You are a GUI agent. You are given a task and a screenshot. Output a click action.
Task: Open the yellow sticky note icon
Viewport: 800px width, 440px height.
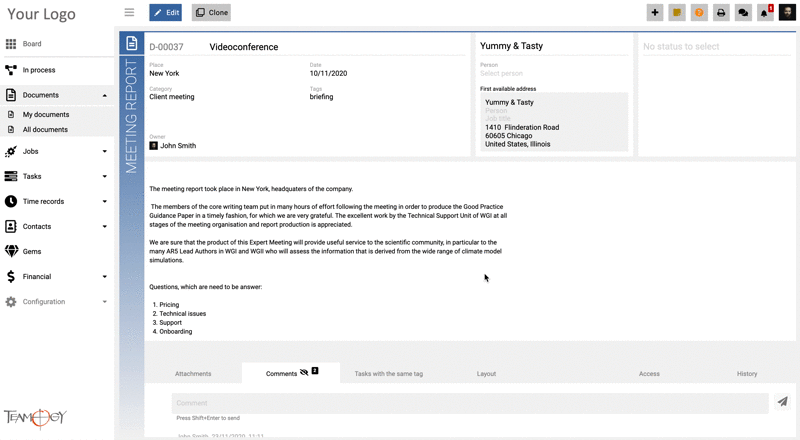(x=677, y=13)
